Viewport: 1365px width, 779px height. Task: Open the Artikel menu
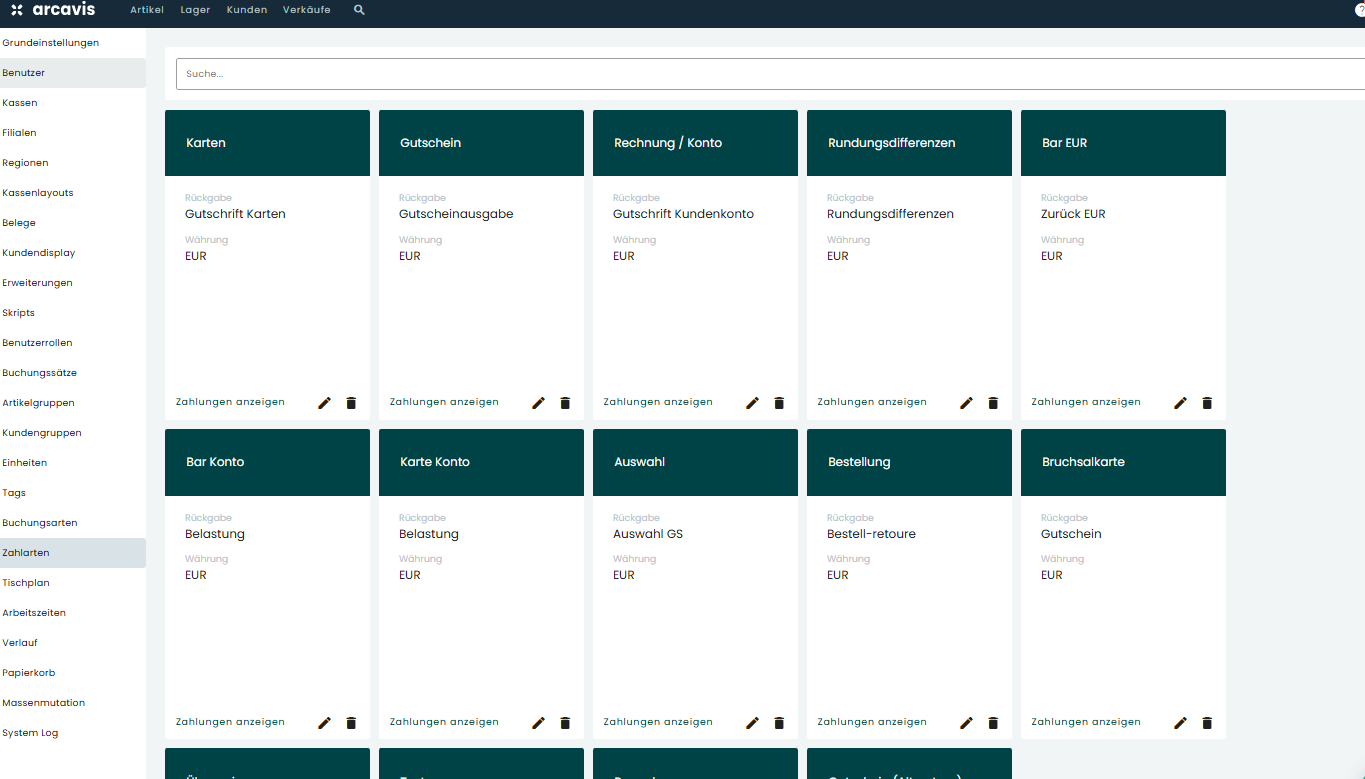pyautogui.click(x=147, y=10)
